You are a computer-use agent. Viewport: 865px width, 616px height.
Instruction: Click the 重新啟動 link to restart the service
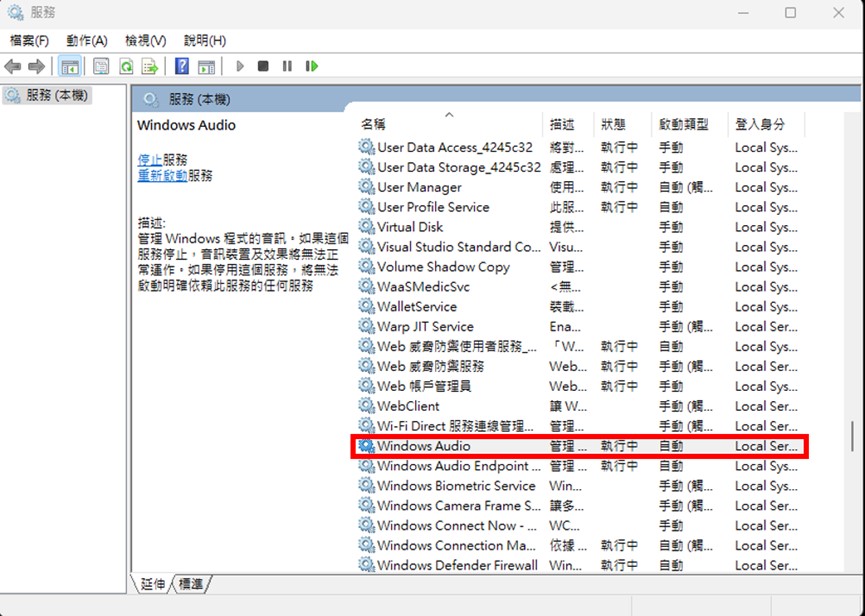(162, 175)
